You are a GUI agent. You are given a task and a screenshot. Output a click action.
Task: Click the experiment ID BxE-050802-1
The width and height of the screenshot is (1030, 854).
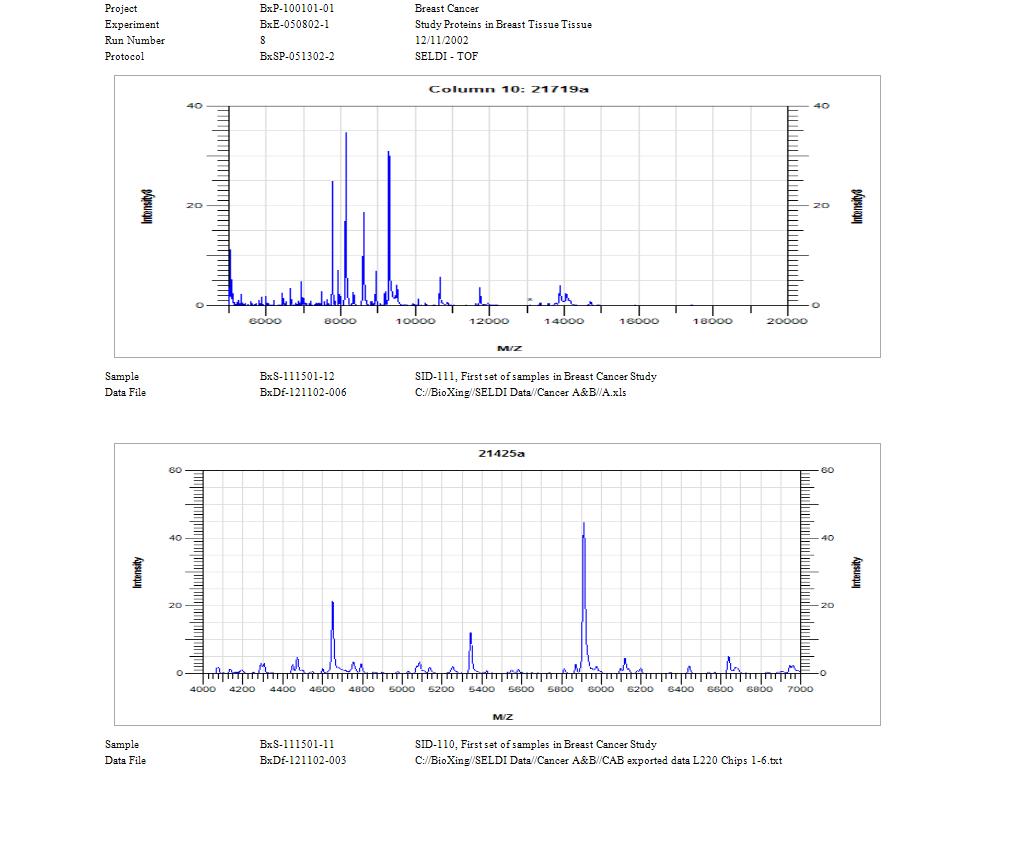294,24
